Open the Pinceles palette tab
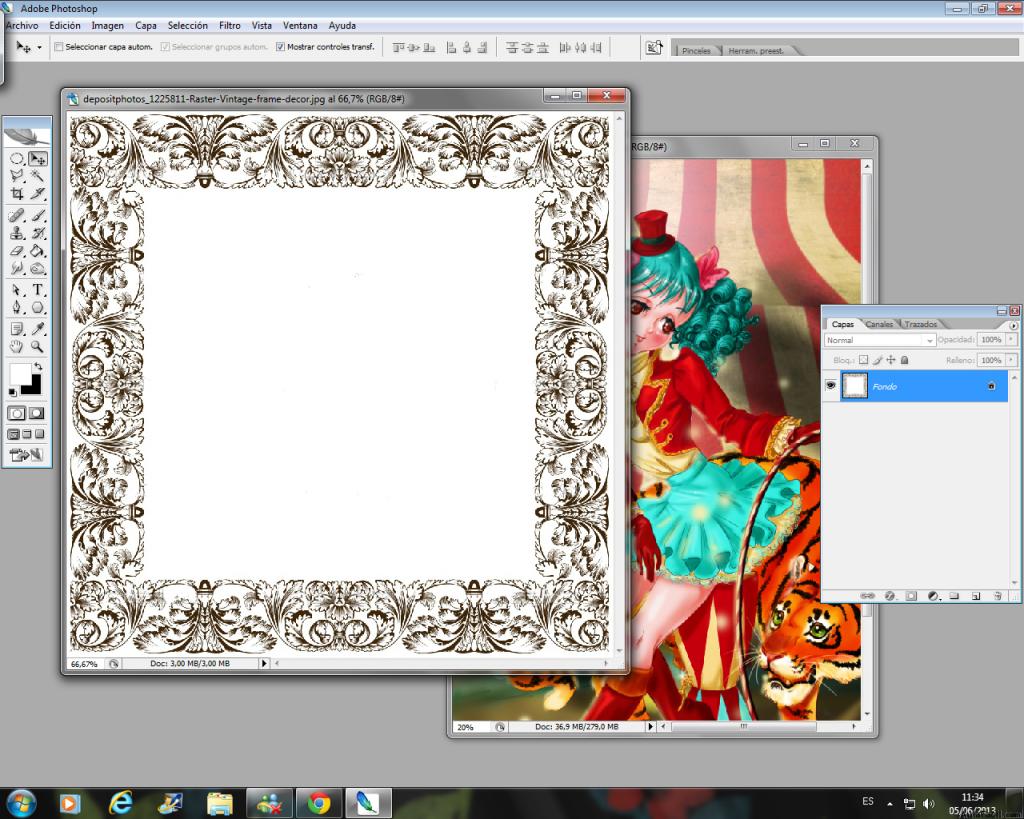Screen dimensions: 1024x819 coord(696,51)
